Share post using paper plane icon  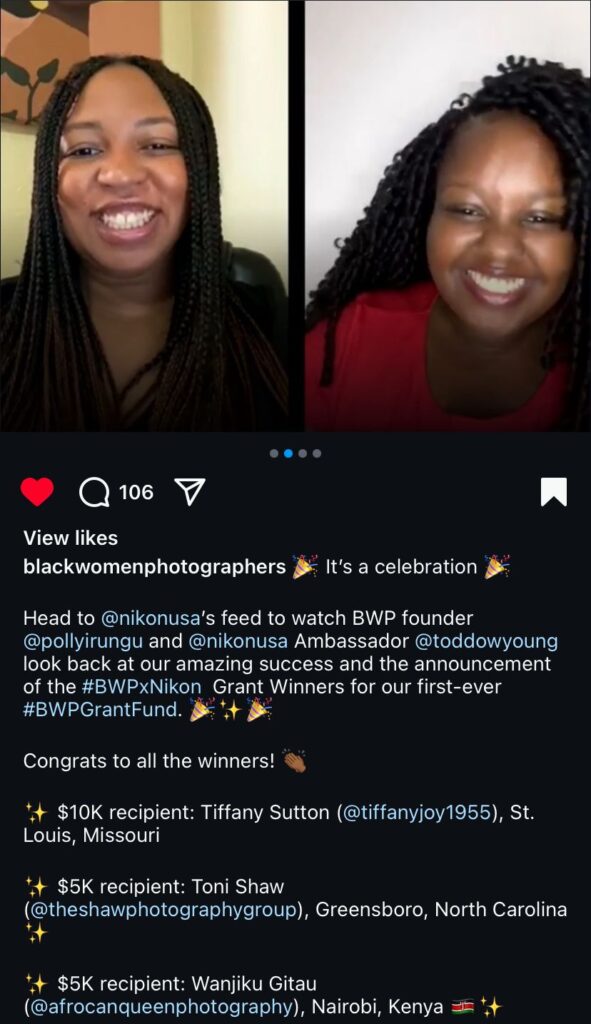click(x=190, y=492)
